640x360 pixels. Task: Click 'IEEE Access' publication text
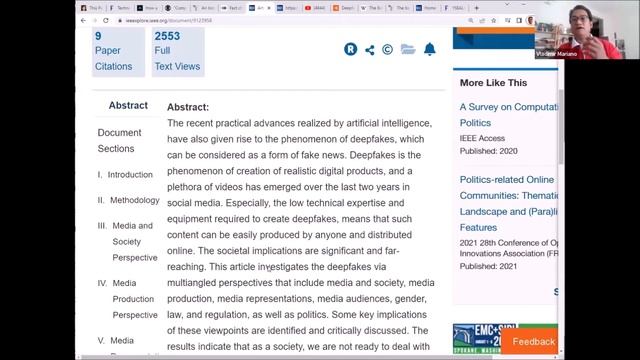pyautogui.click(x=482, y=138)
